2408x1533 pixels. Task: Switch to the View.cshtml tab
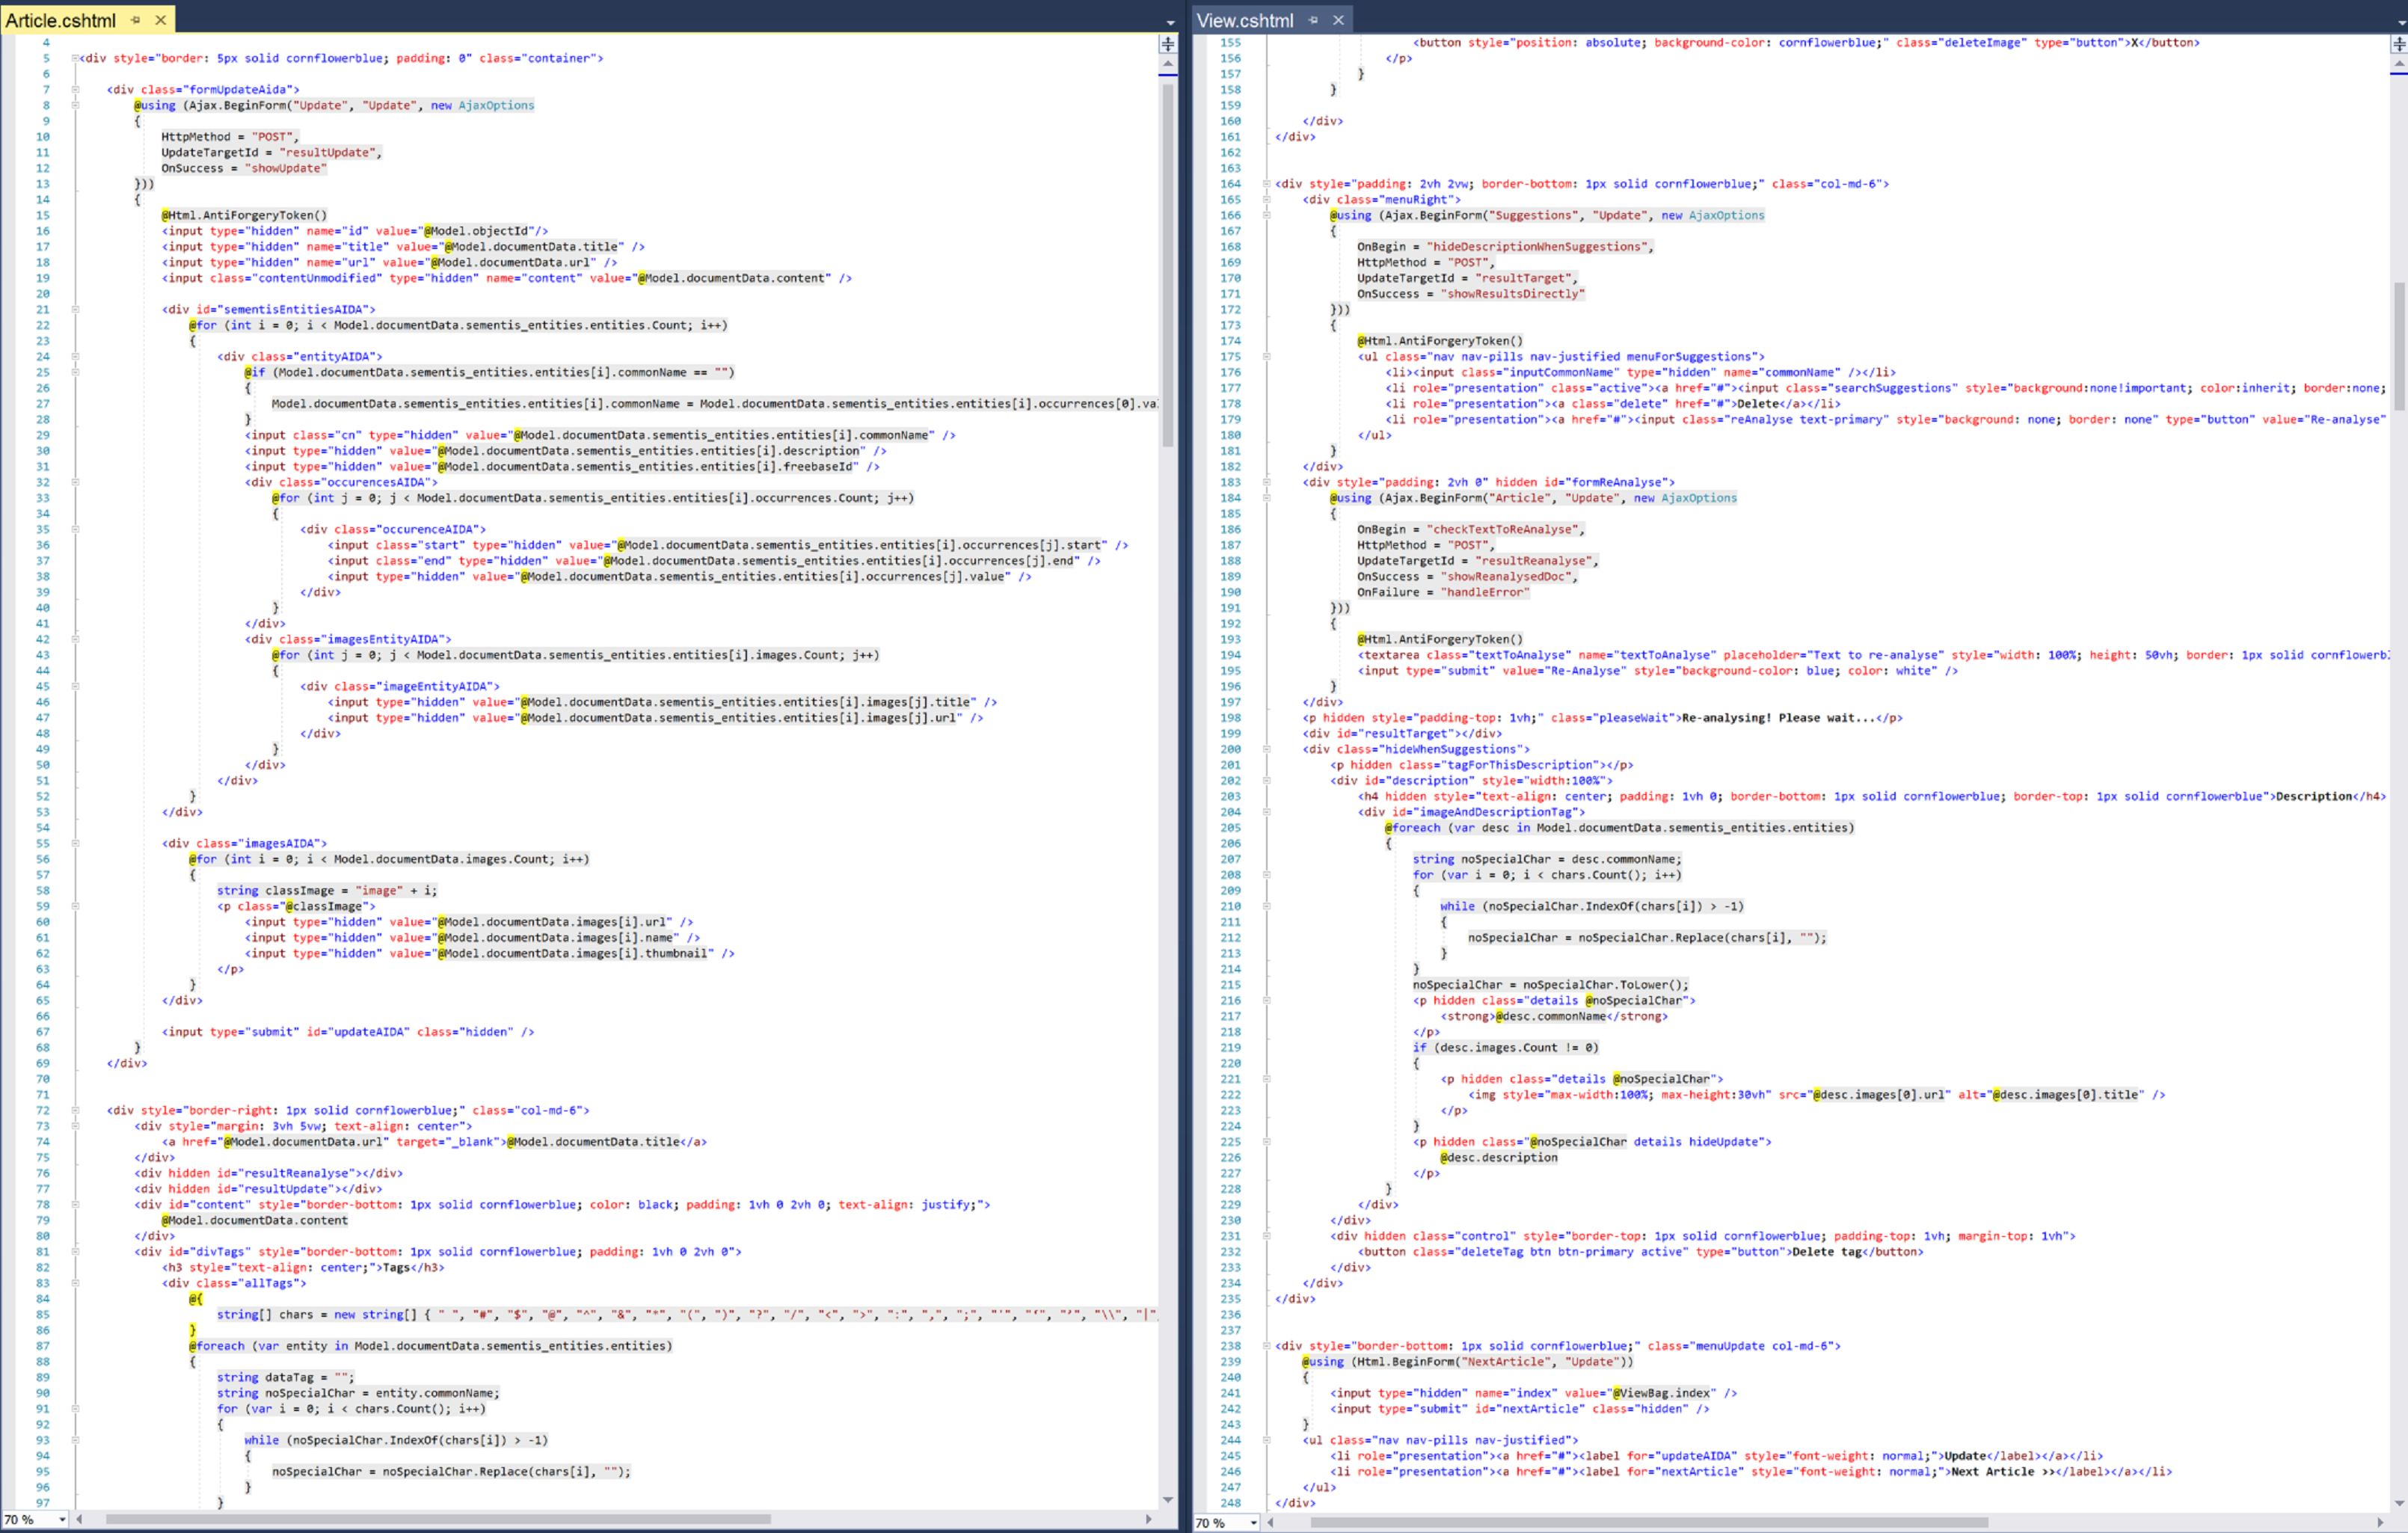[1244, 20]
